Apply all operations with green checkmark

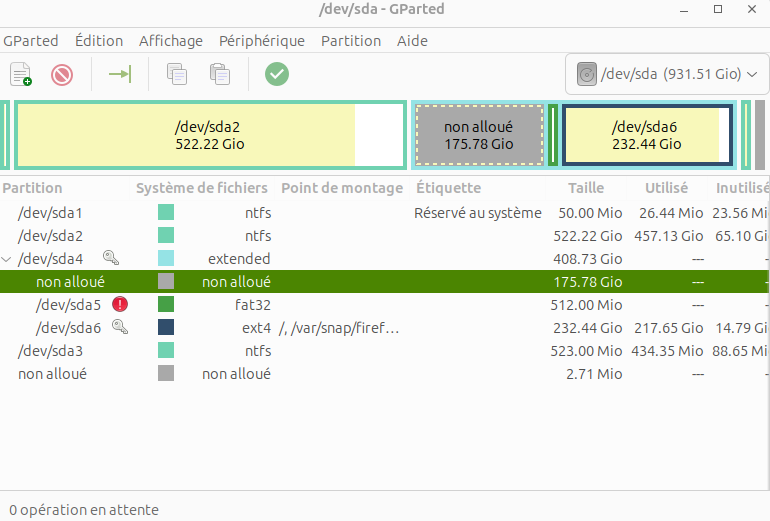click(277, 74)
